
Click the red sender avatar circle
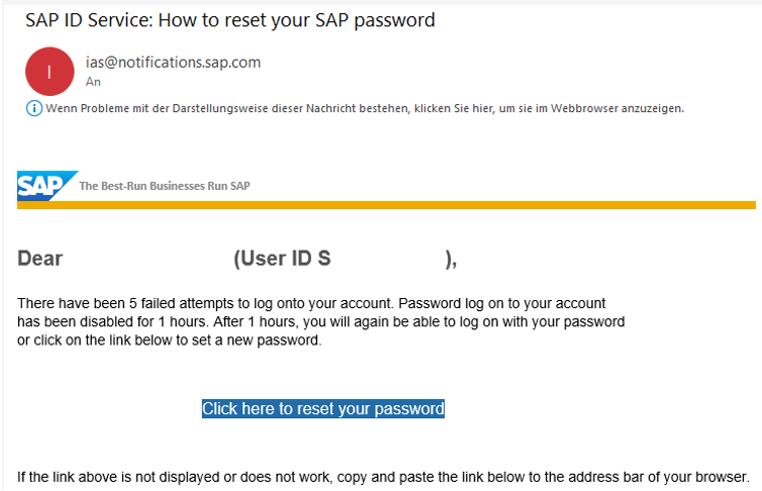click(50, 71)
